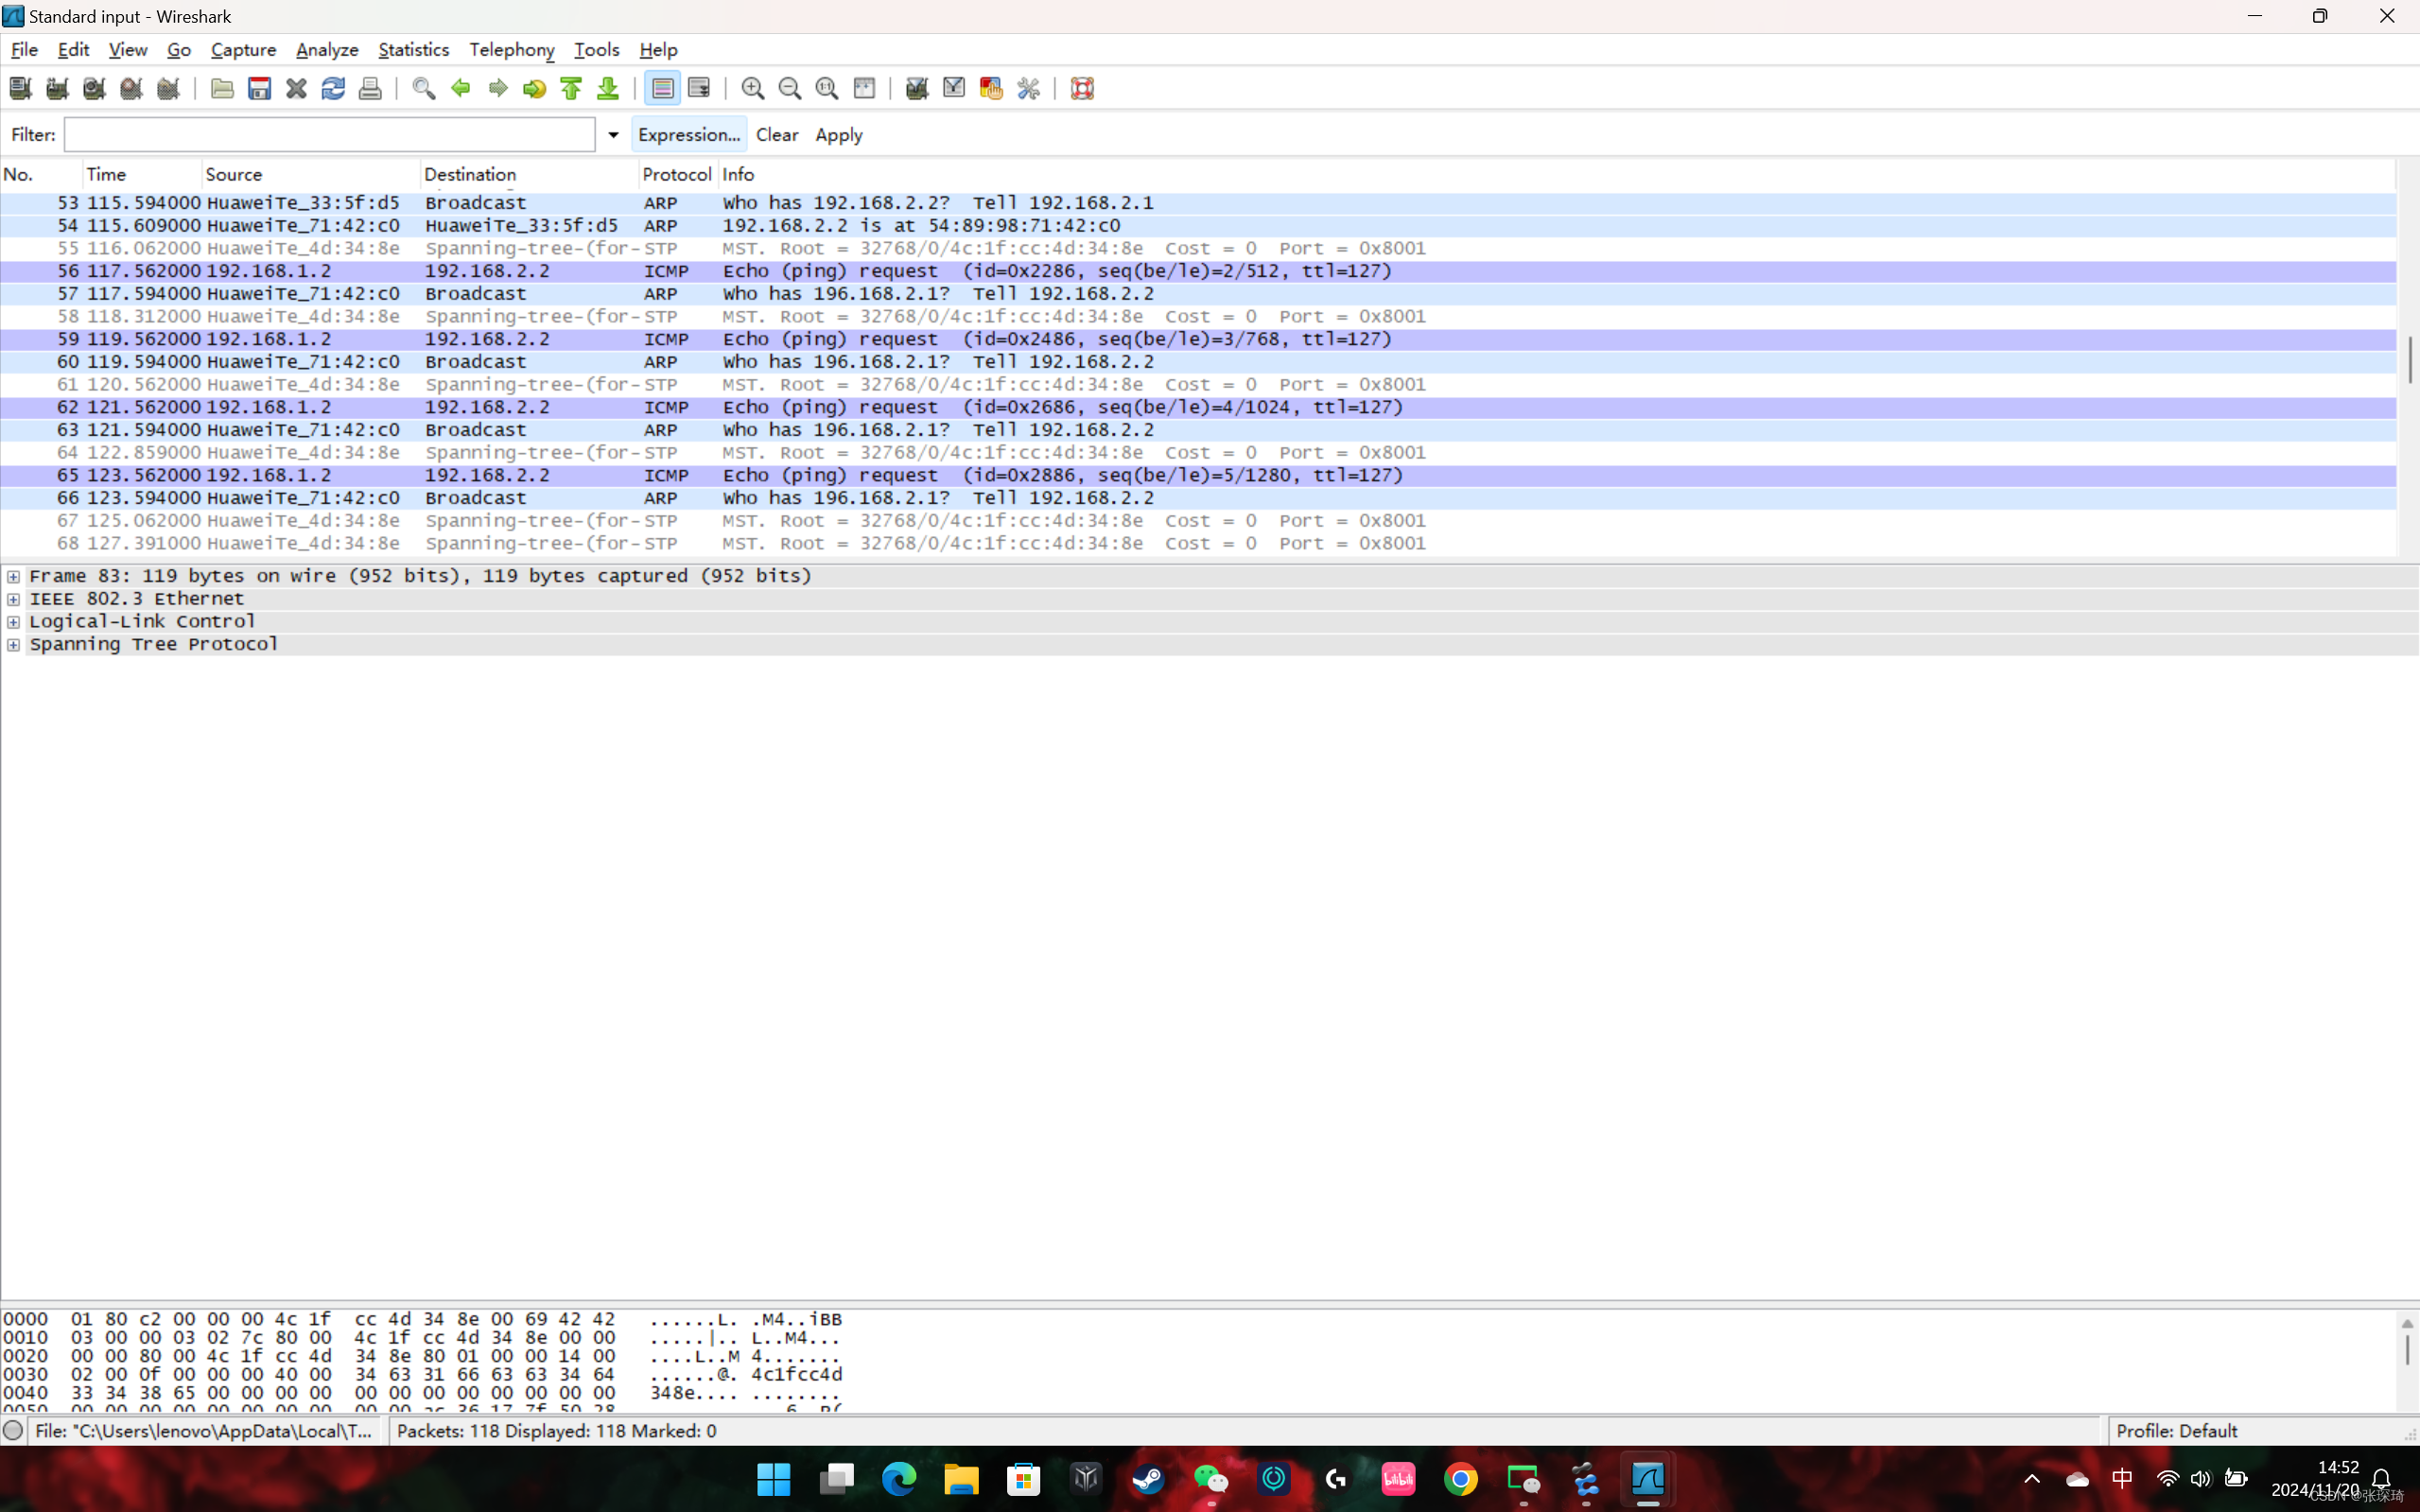
Task: Click the Reload capture file icon
Action: coord(333,88)
